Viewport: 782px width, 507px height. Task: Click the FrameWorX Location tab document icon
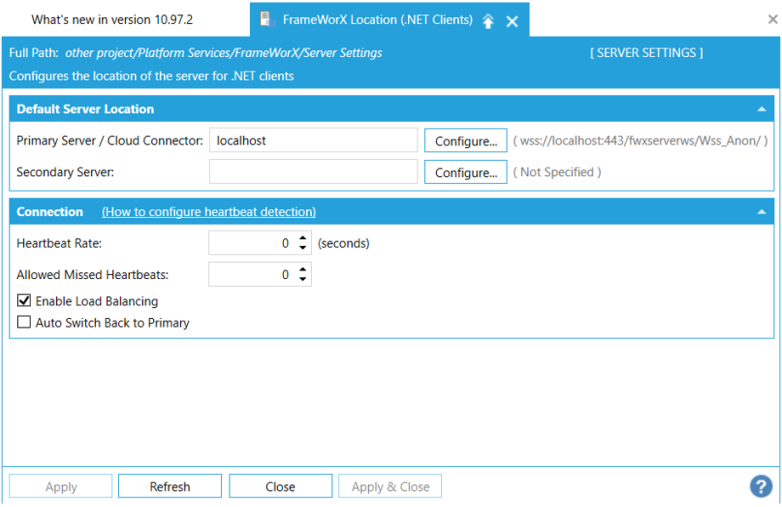click(x=267, y=20)
